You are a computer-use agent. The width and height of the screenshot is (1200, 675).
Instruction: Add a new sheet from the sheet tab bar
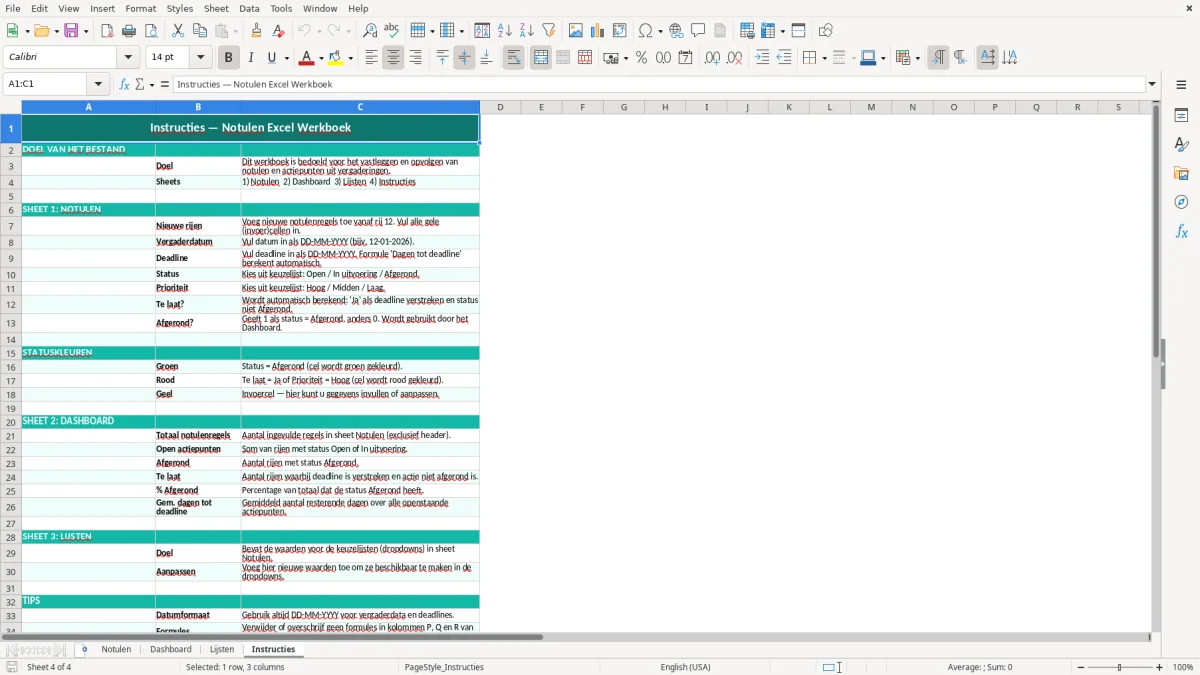coord(84,649)
